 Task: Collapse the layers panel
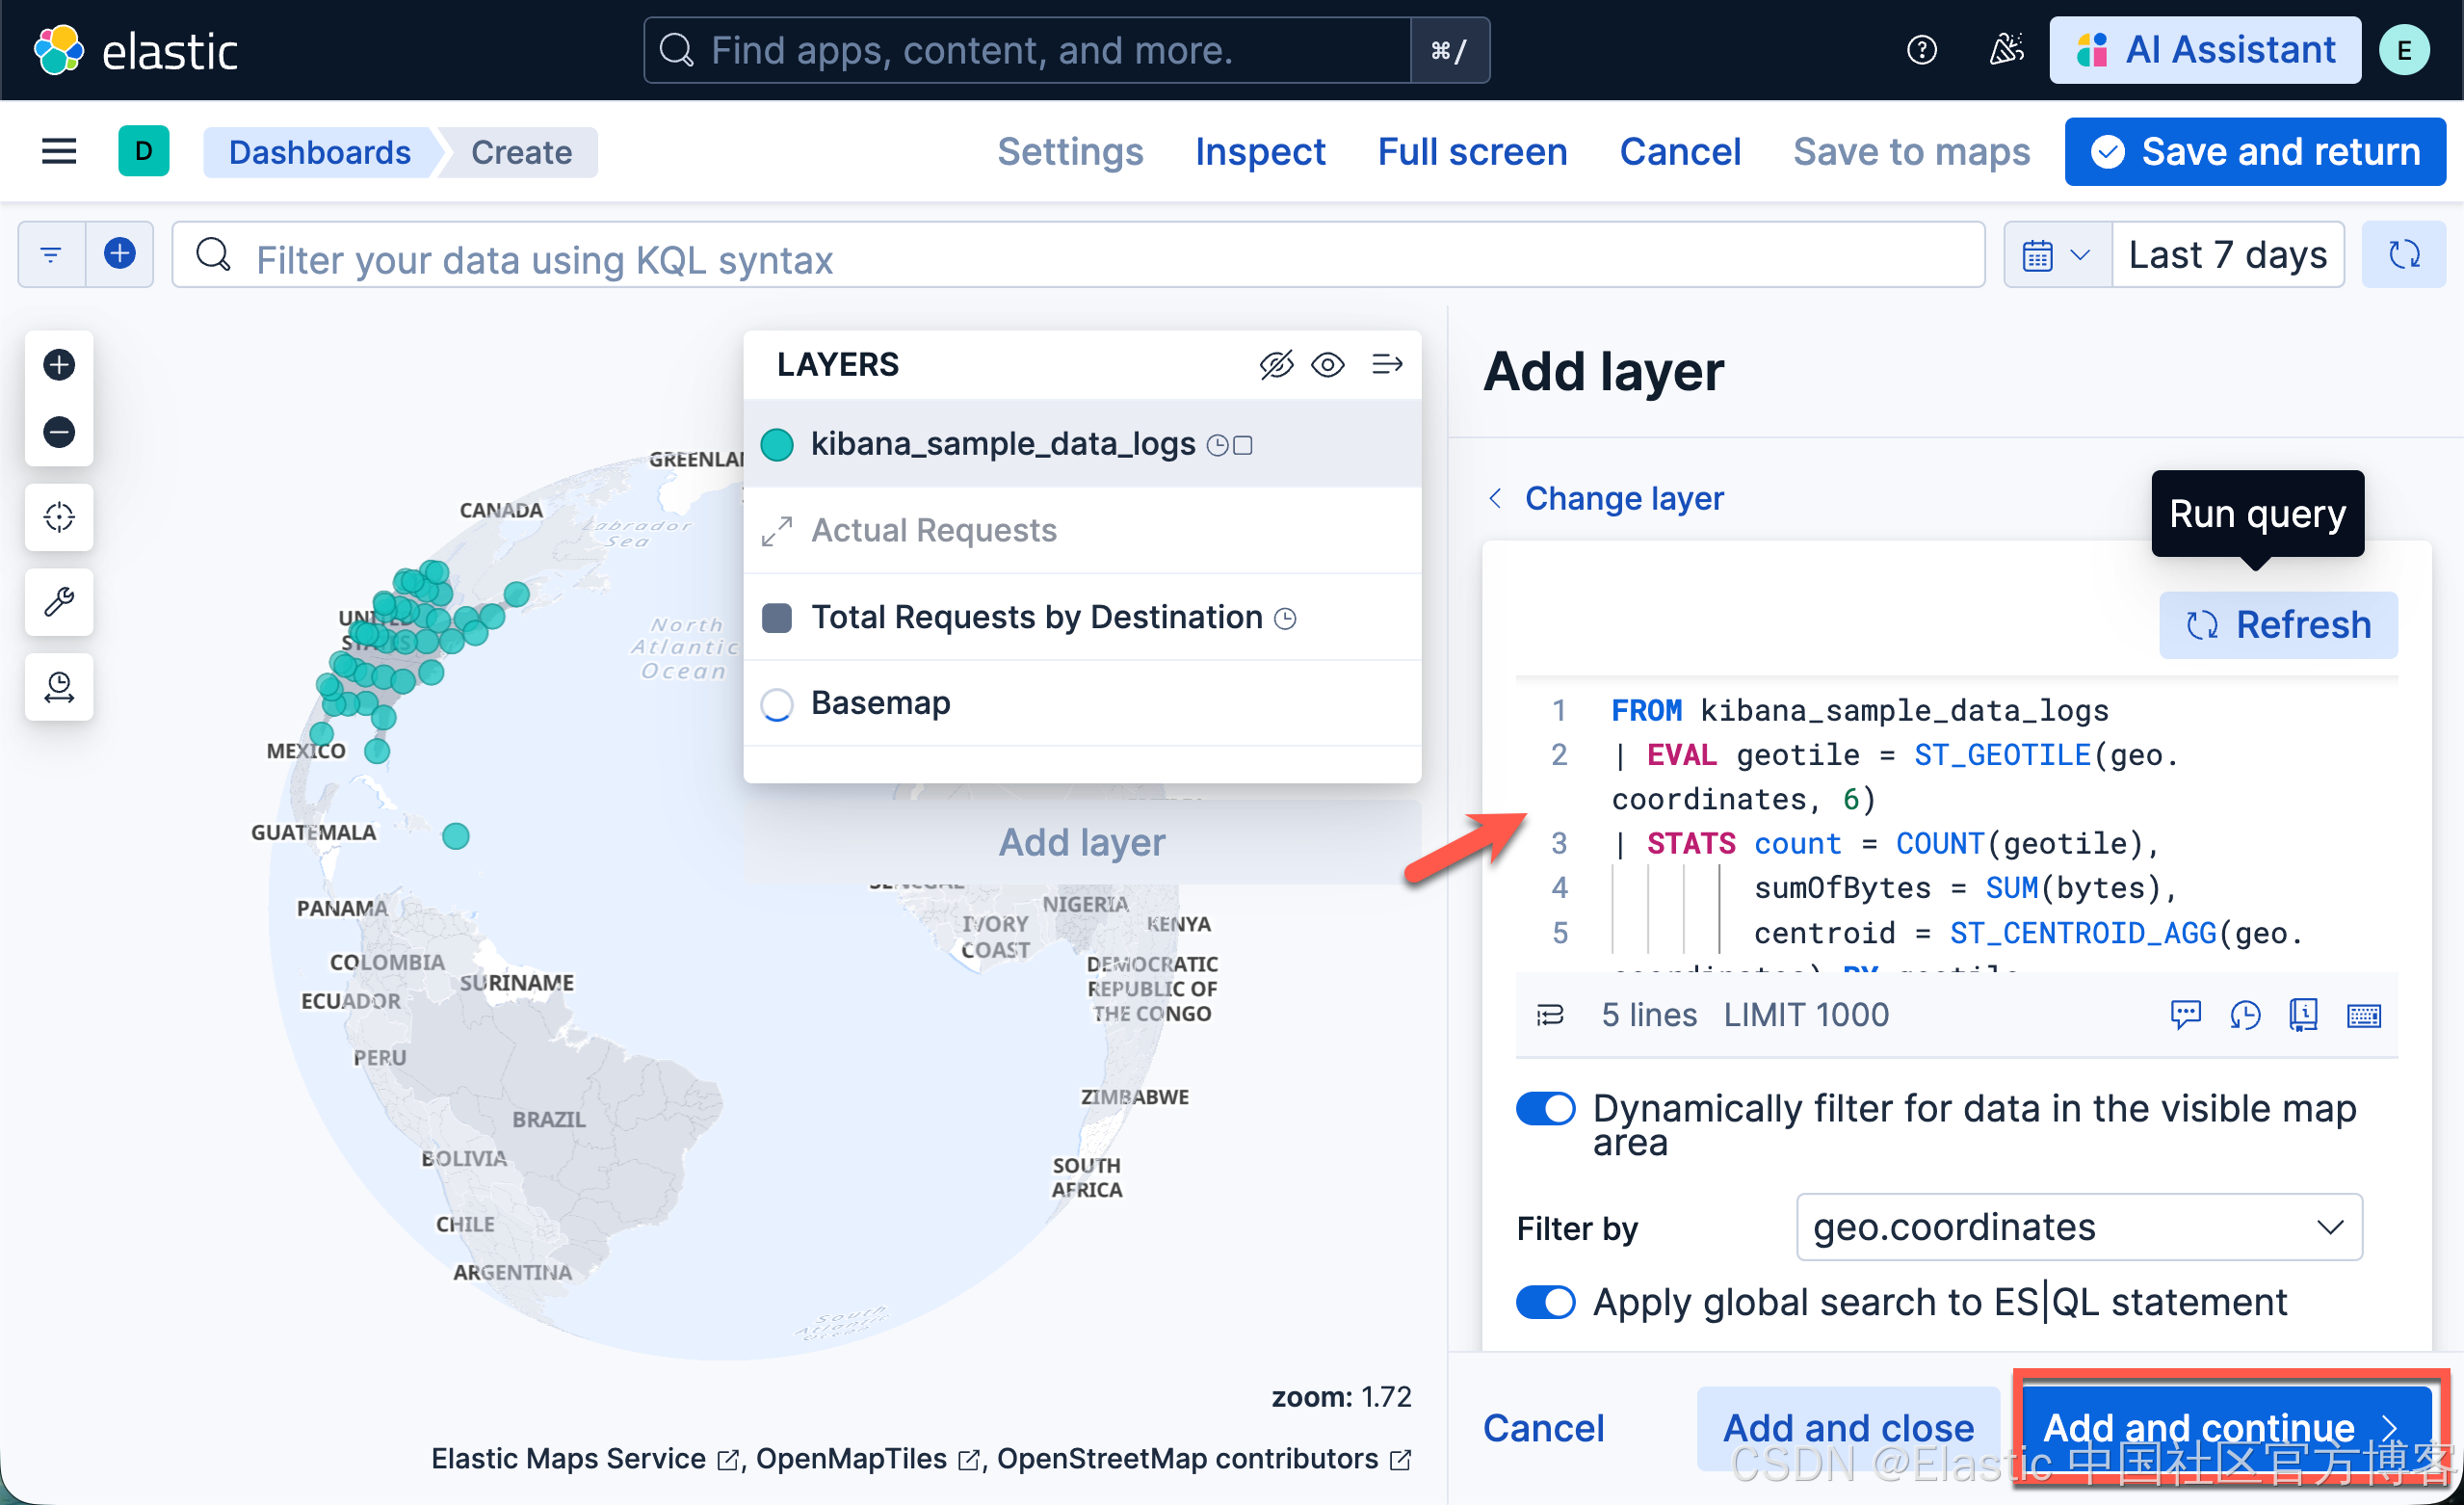(1386, 365)
